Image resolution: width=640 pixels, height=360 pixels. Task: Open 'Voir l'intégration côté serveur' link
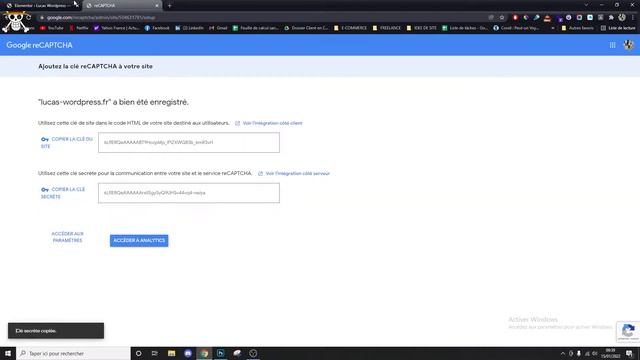tap(298, 173)
